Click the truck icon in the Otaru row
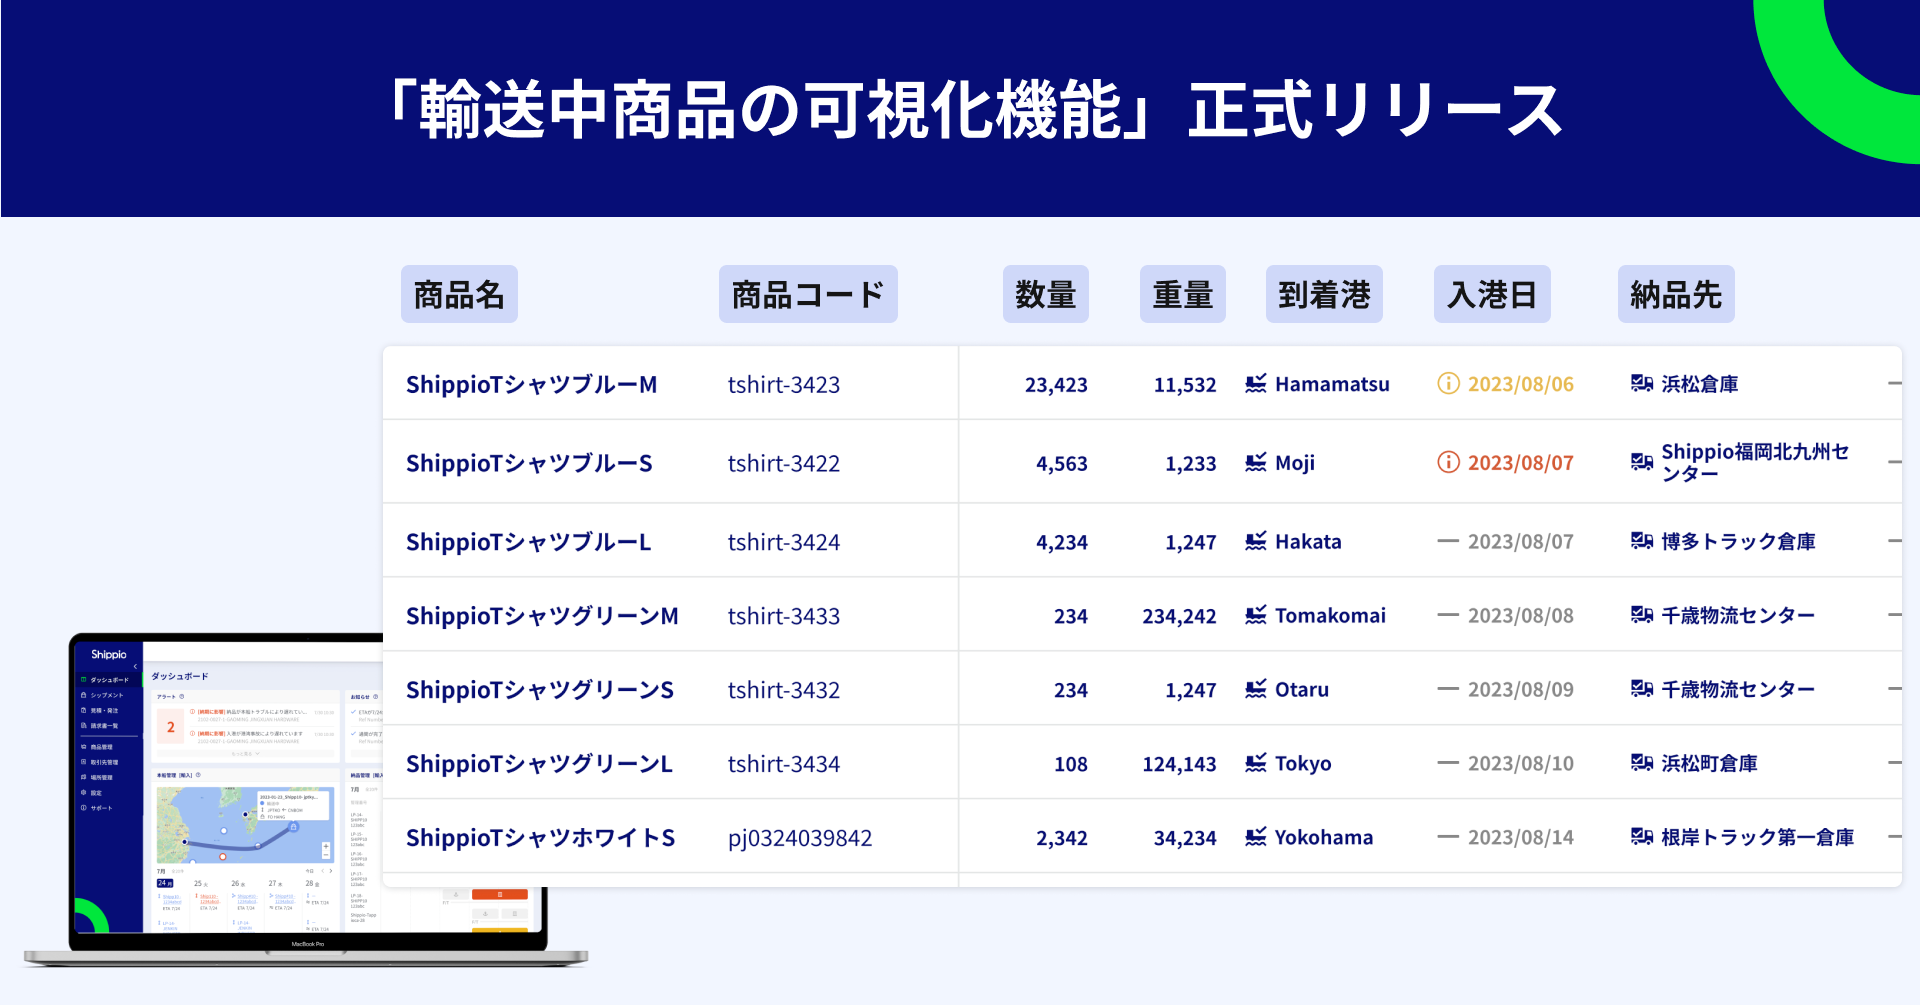Image resolution: width=1920 pixels, height=1005 pixels. (1642, 690)
